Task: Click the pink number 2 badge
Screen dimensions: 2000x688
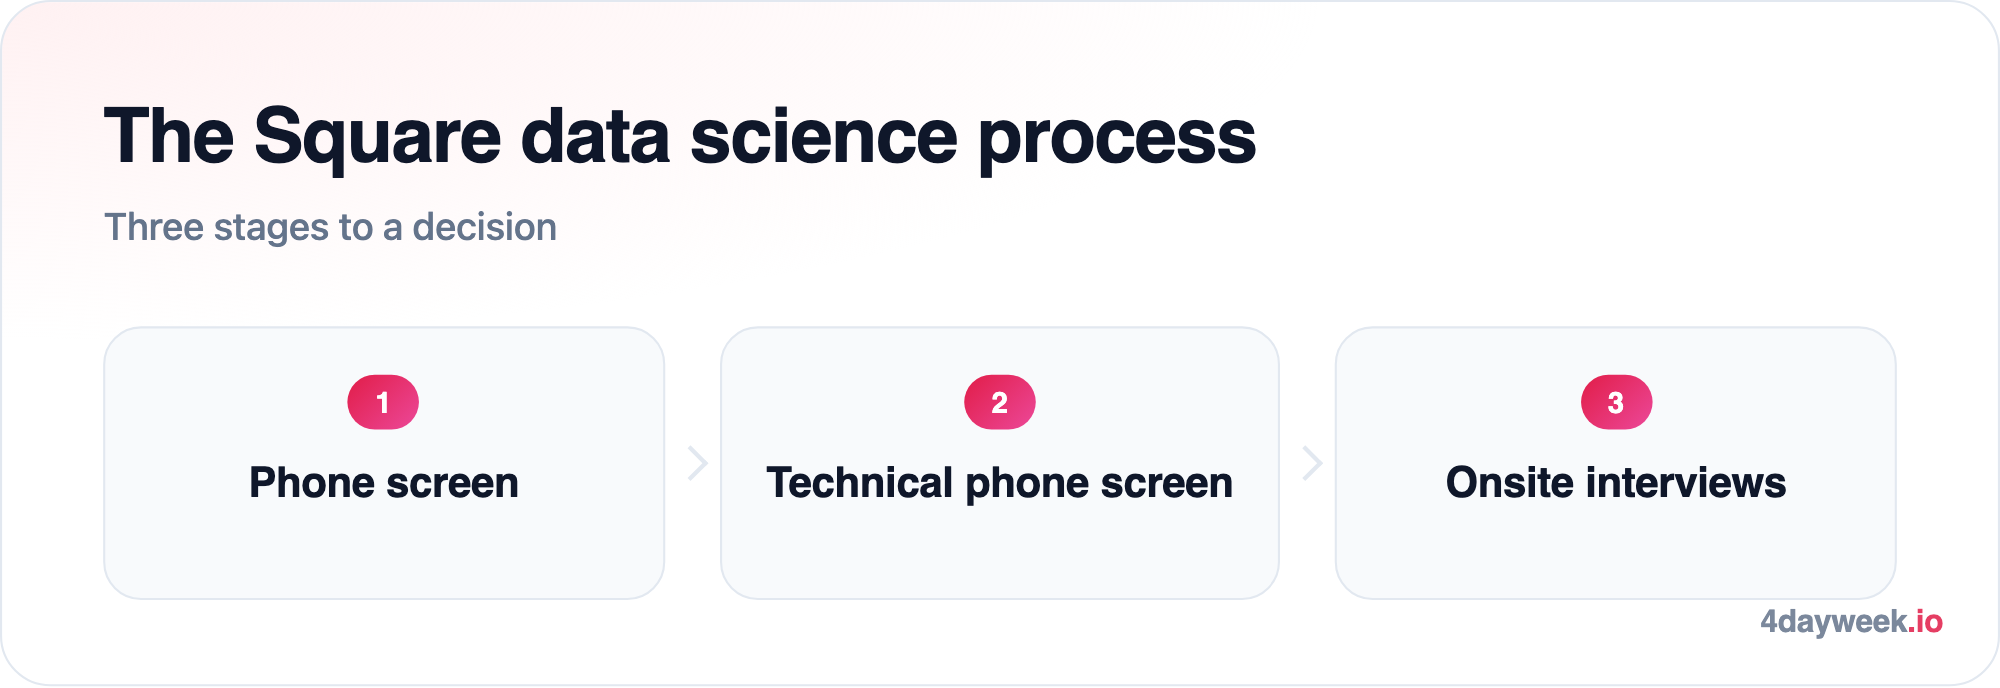Action: point(999,402)
